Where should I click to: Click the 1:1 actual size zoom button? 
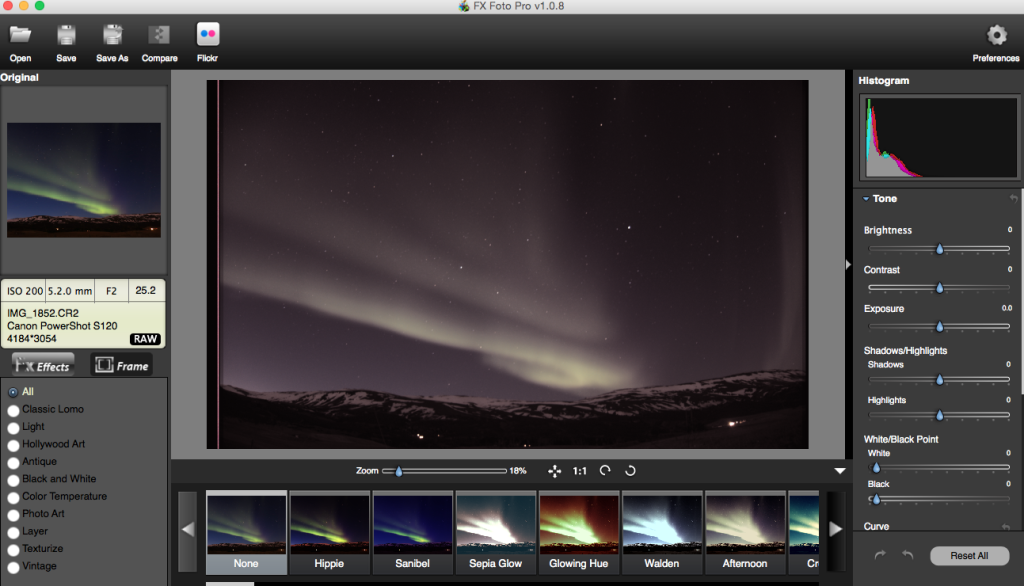[580, 471]
